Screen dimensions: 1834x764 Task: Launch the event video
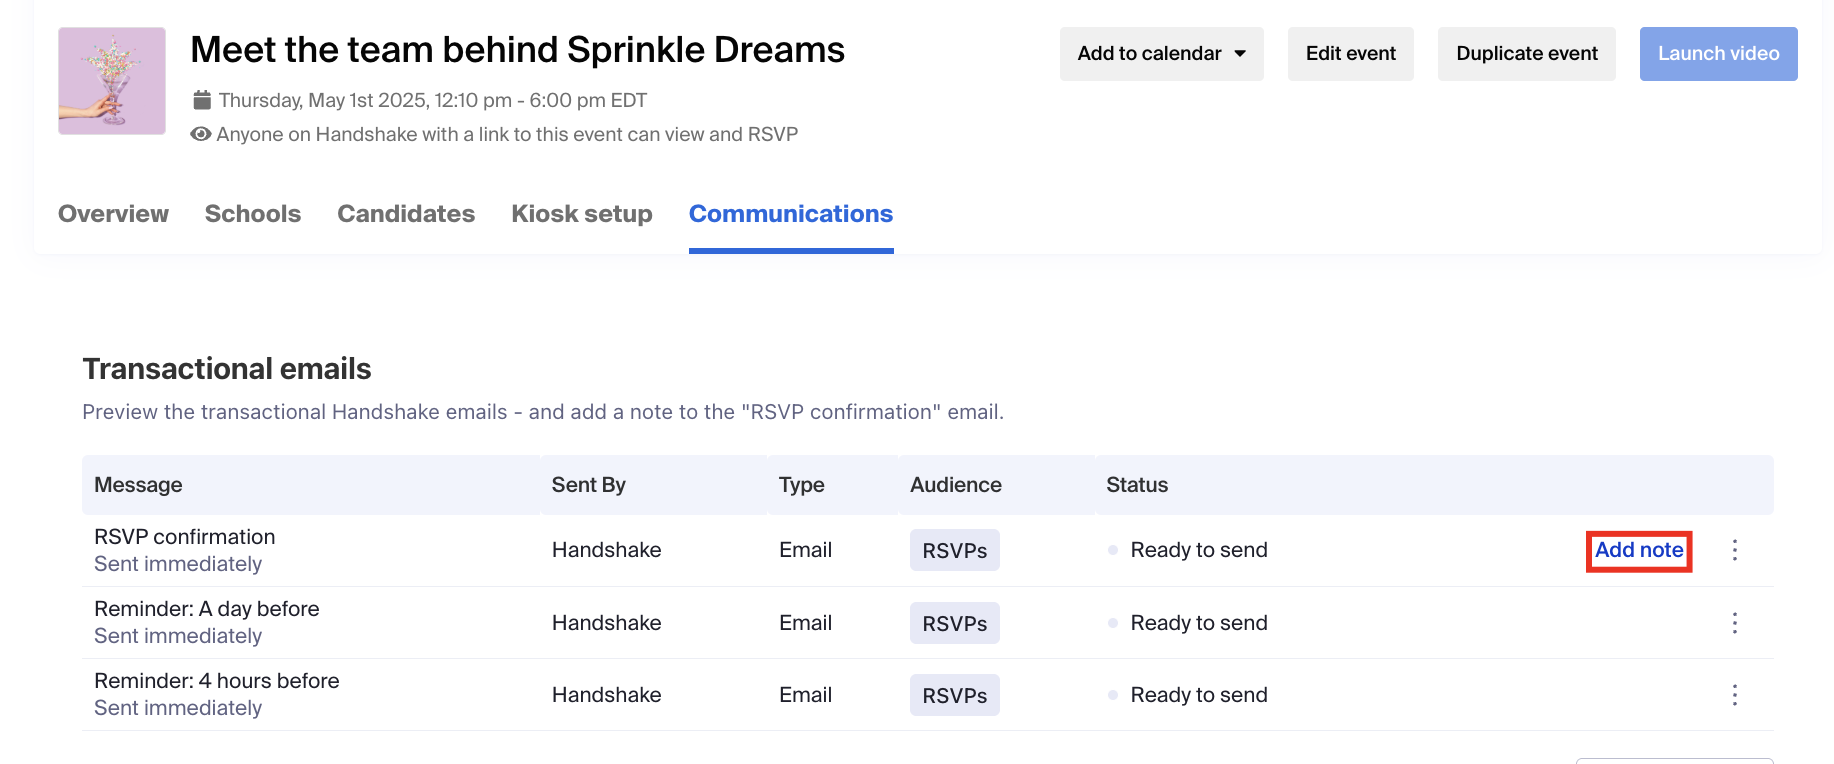1718,54
